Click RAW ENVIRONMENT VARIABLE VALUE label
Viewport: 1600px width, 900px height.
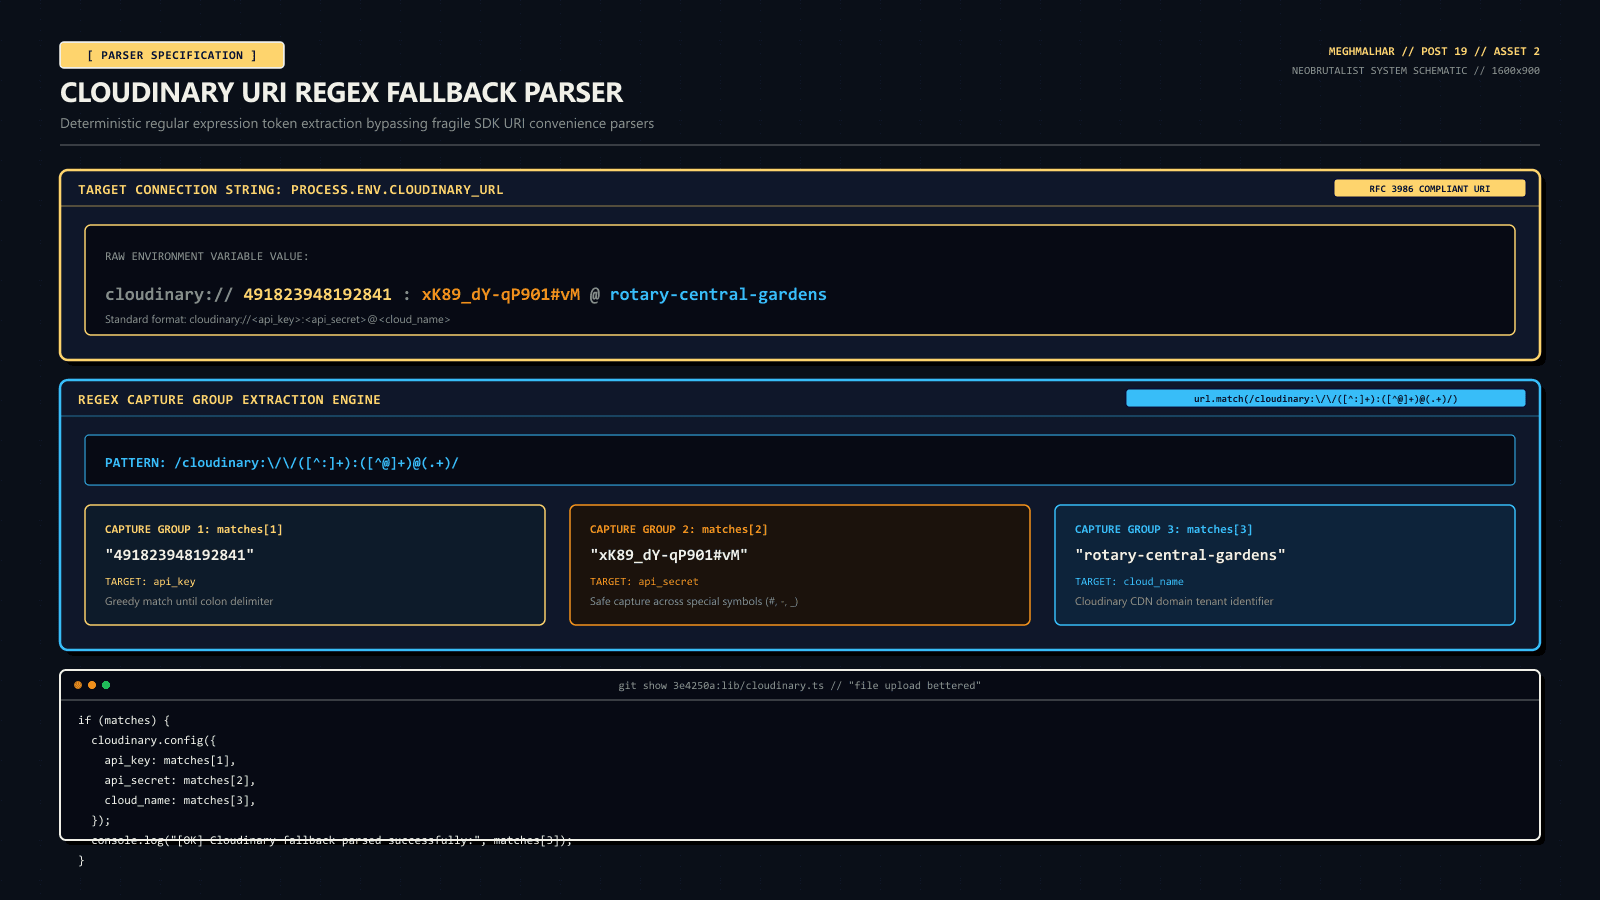[206, 256]
